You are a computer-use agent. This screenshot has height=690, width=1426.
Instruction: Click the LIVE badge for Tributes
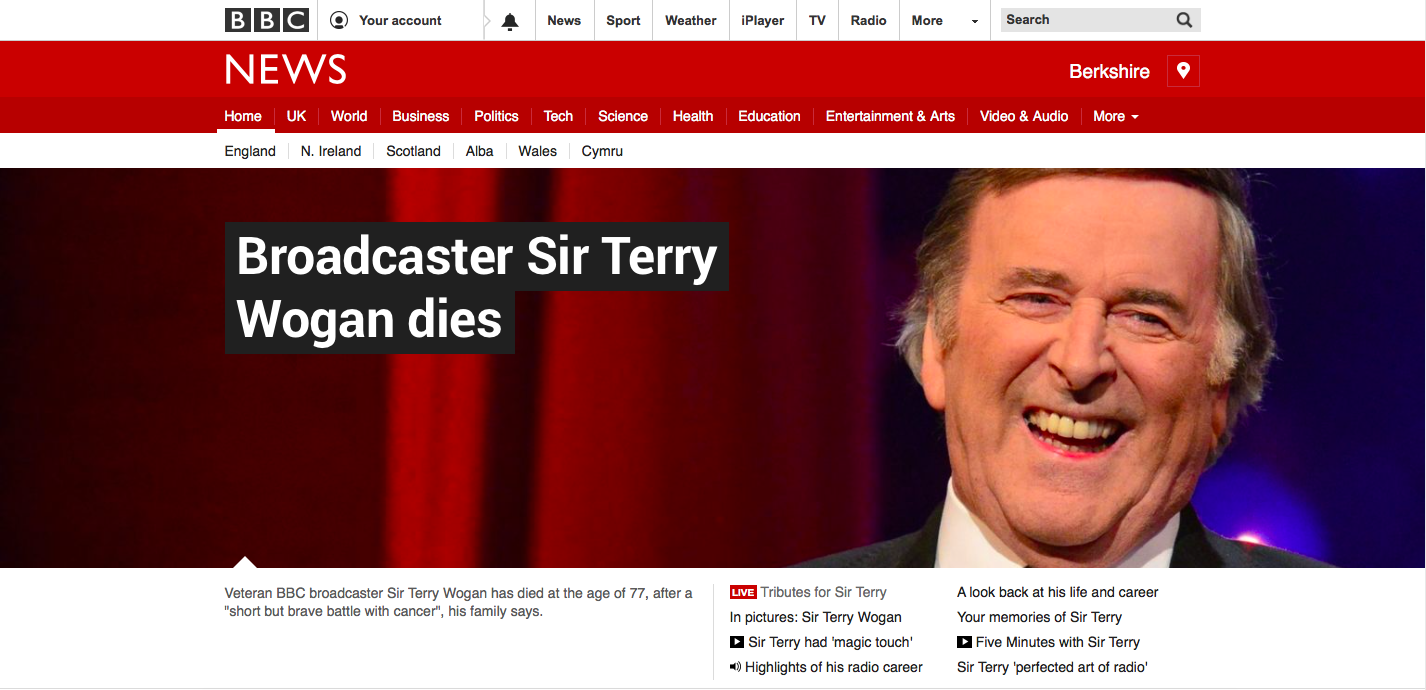coord(743,592)
